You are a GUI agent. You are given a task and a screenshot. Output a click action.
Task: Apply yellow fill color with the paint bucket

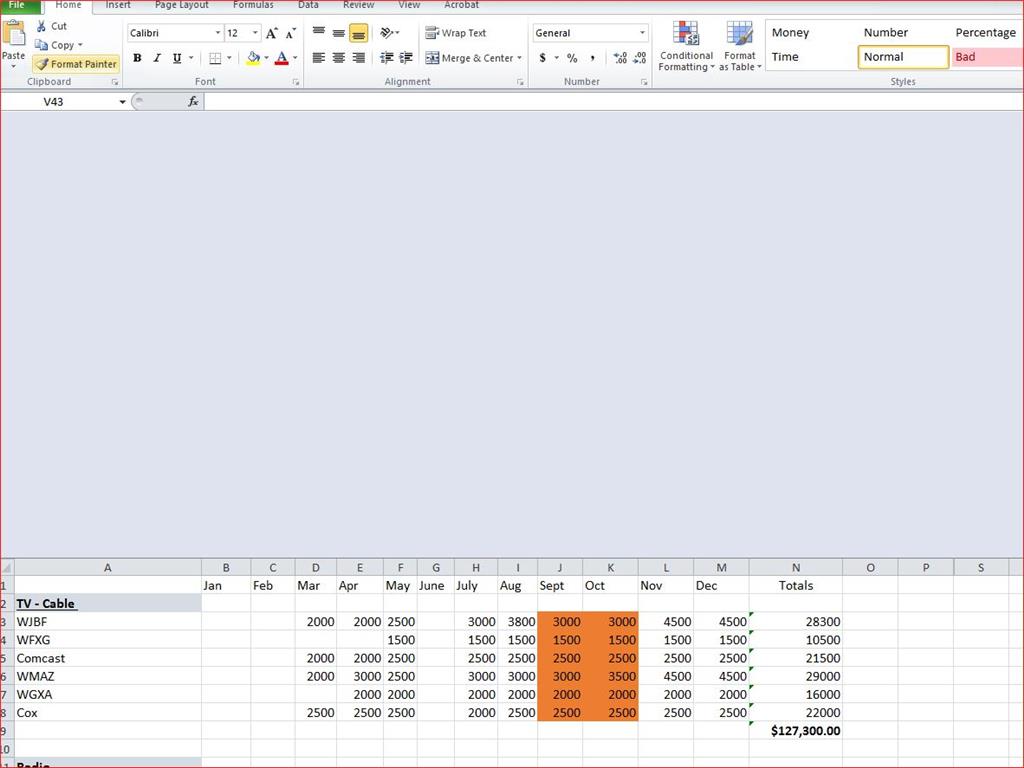[253, 58]
